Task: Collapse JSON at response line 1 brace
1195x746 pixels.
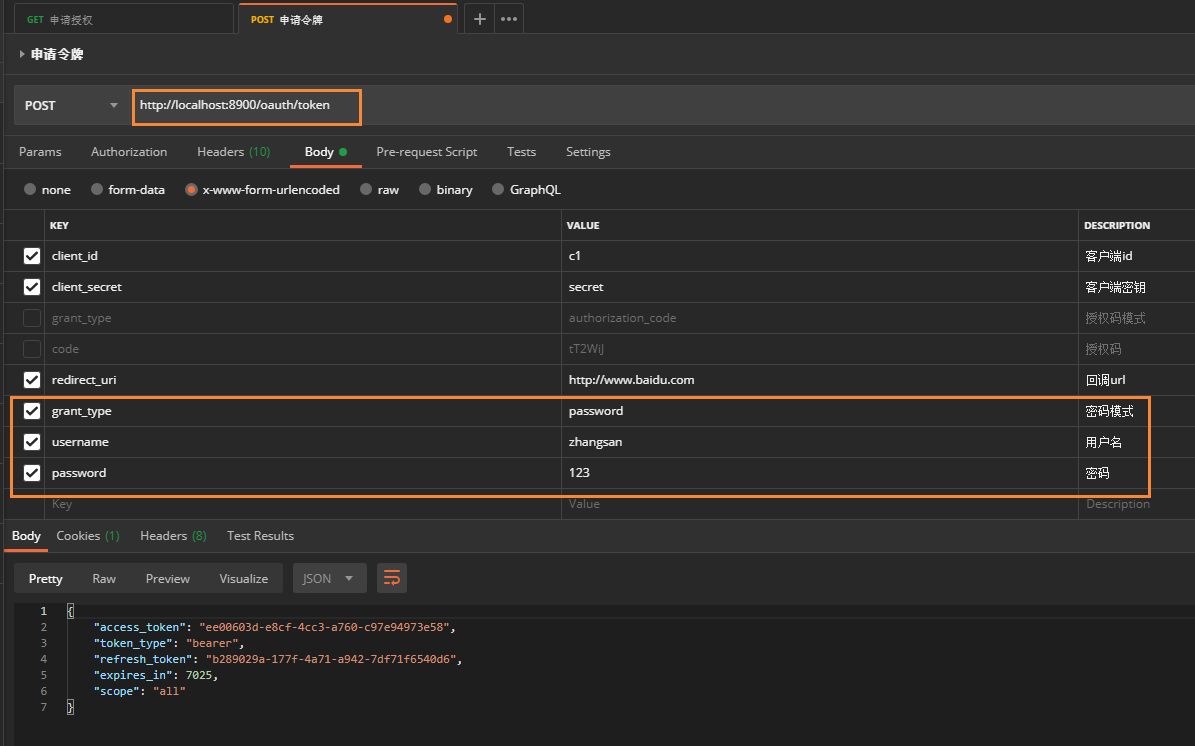Action: [70, 611]
